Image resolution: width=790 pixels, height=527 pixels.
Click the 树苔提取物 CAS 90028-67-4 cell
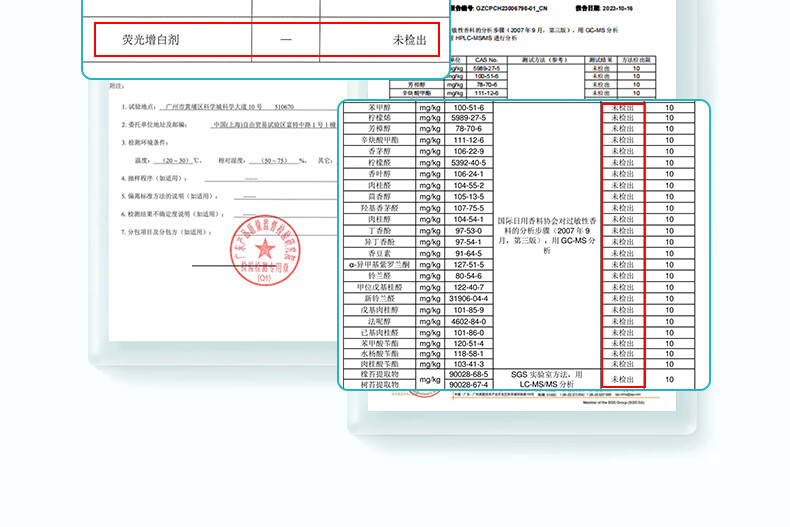point(468,384)
